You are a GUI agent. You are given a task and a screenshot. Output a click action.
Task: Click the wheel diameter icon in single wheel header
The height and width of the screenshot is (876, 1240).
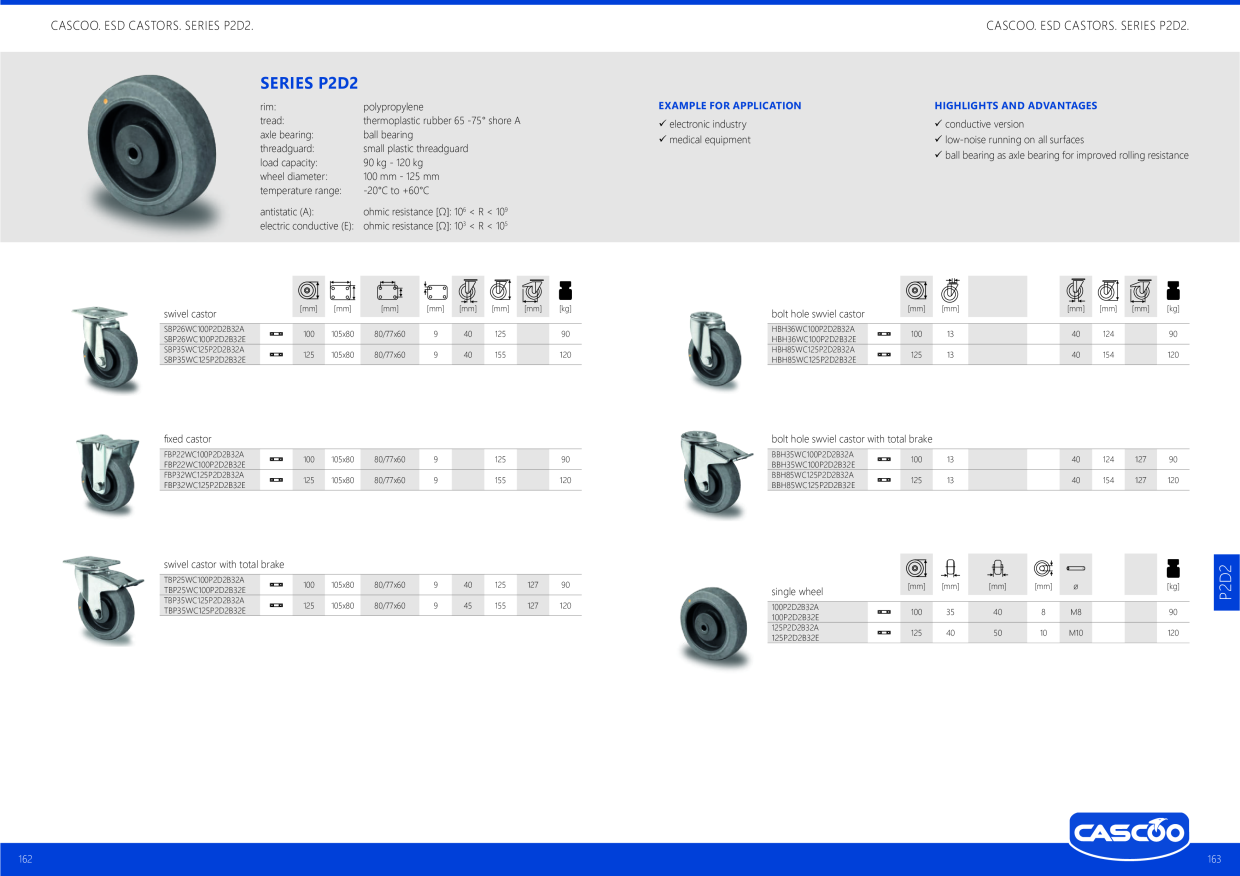pos(916,568)
